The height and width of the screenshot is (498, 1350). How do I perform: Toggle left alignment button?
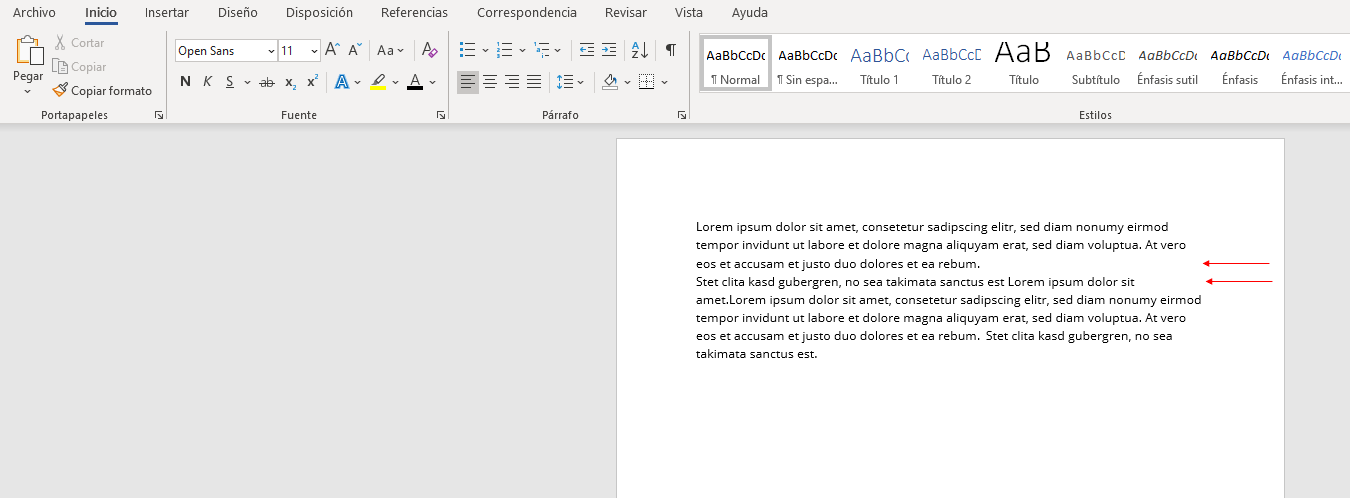pyautogui.click(x=468, y=82)
